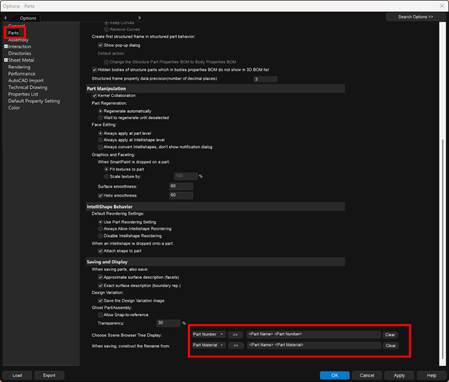Select the Interaction category
Image resolution: width=449 pixels, height=382 pixels.
20,47
